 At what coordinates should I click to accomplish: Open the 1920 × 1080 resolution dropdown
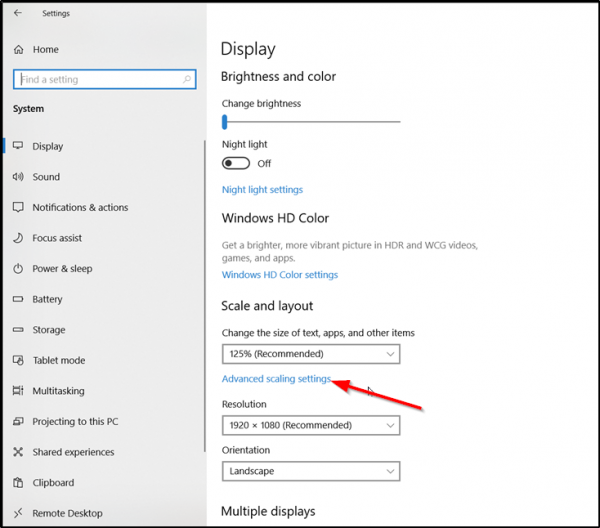click(x=311, y=425)
